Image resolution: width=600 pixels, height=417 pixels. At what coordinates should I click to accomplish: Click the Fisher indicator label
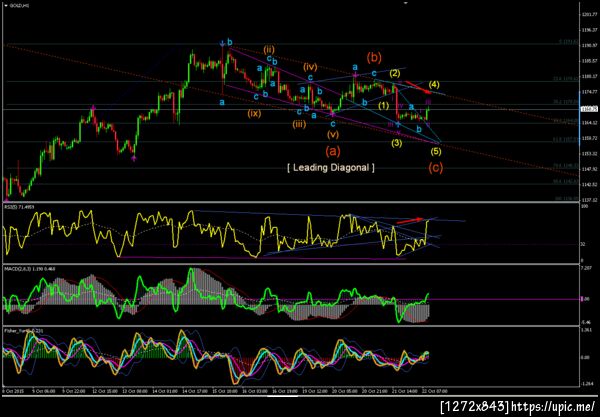pos(25,330)
